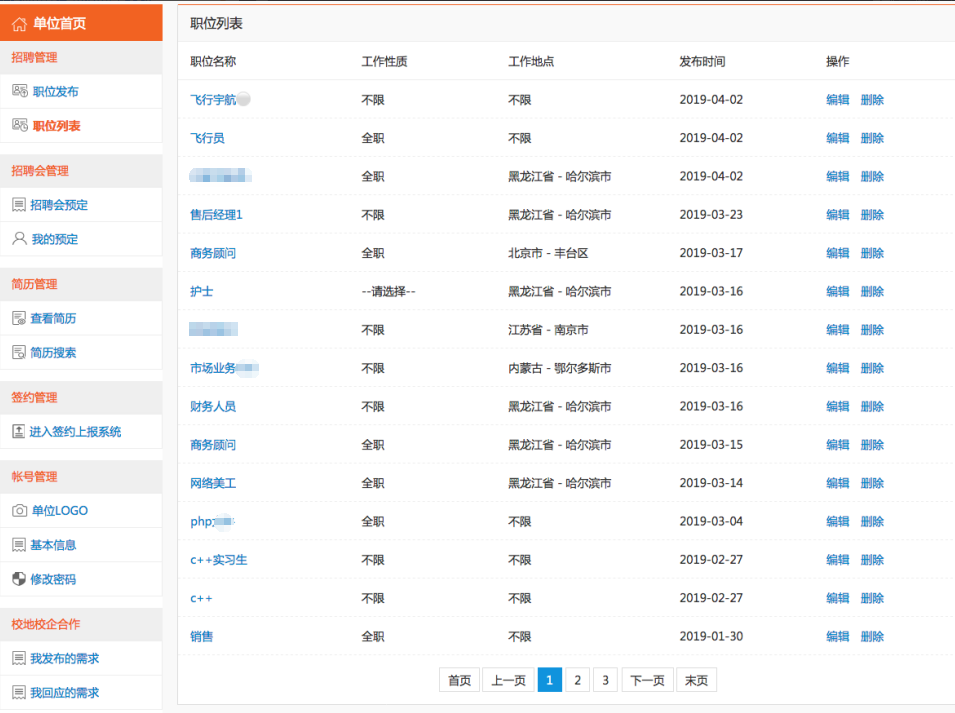Go to page 2 of the list
Screen dimensions: 955x713
click(x=577, y=680)
